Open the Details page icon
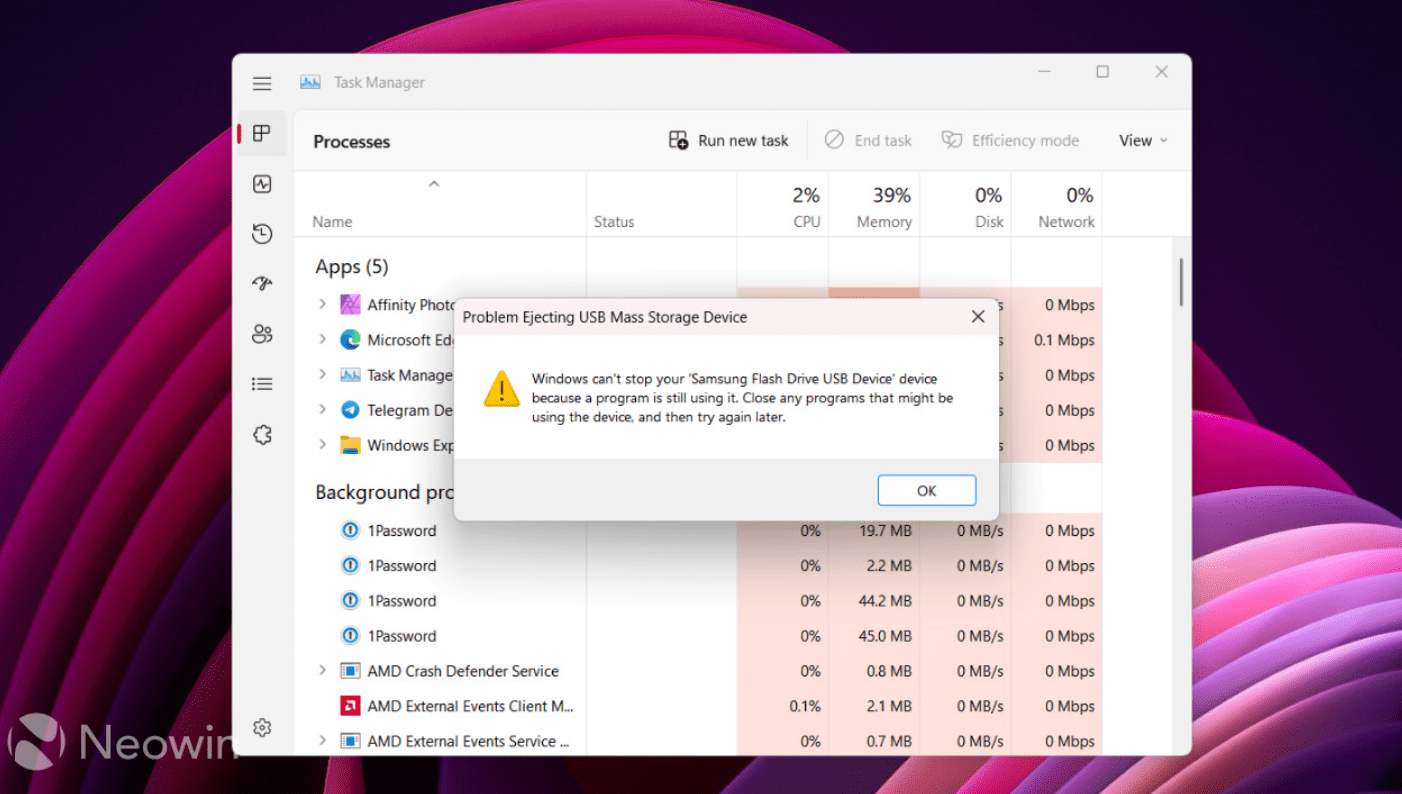The height and width of the screenshot is (794, 1402). tap(262, 383)
